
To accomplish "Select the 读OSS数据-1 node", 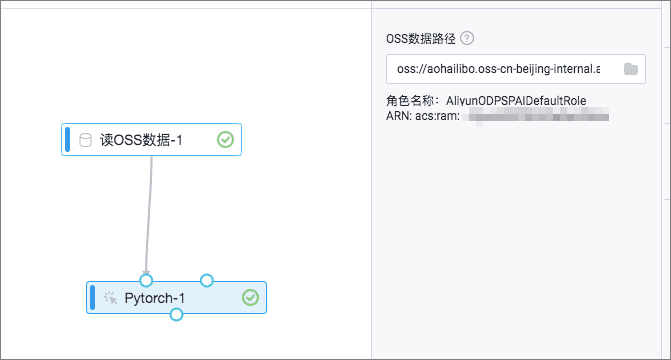I will (151, 140).
